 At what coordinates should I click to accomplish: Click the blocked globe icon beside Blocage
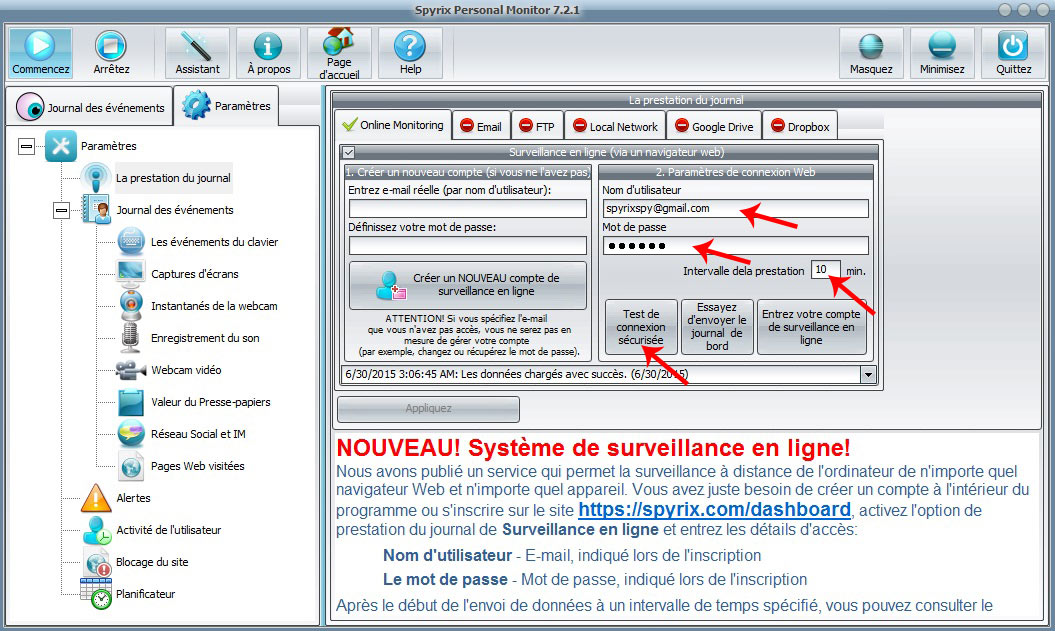click(x=98, y=562)
